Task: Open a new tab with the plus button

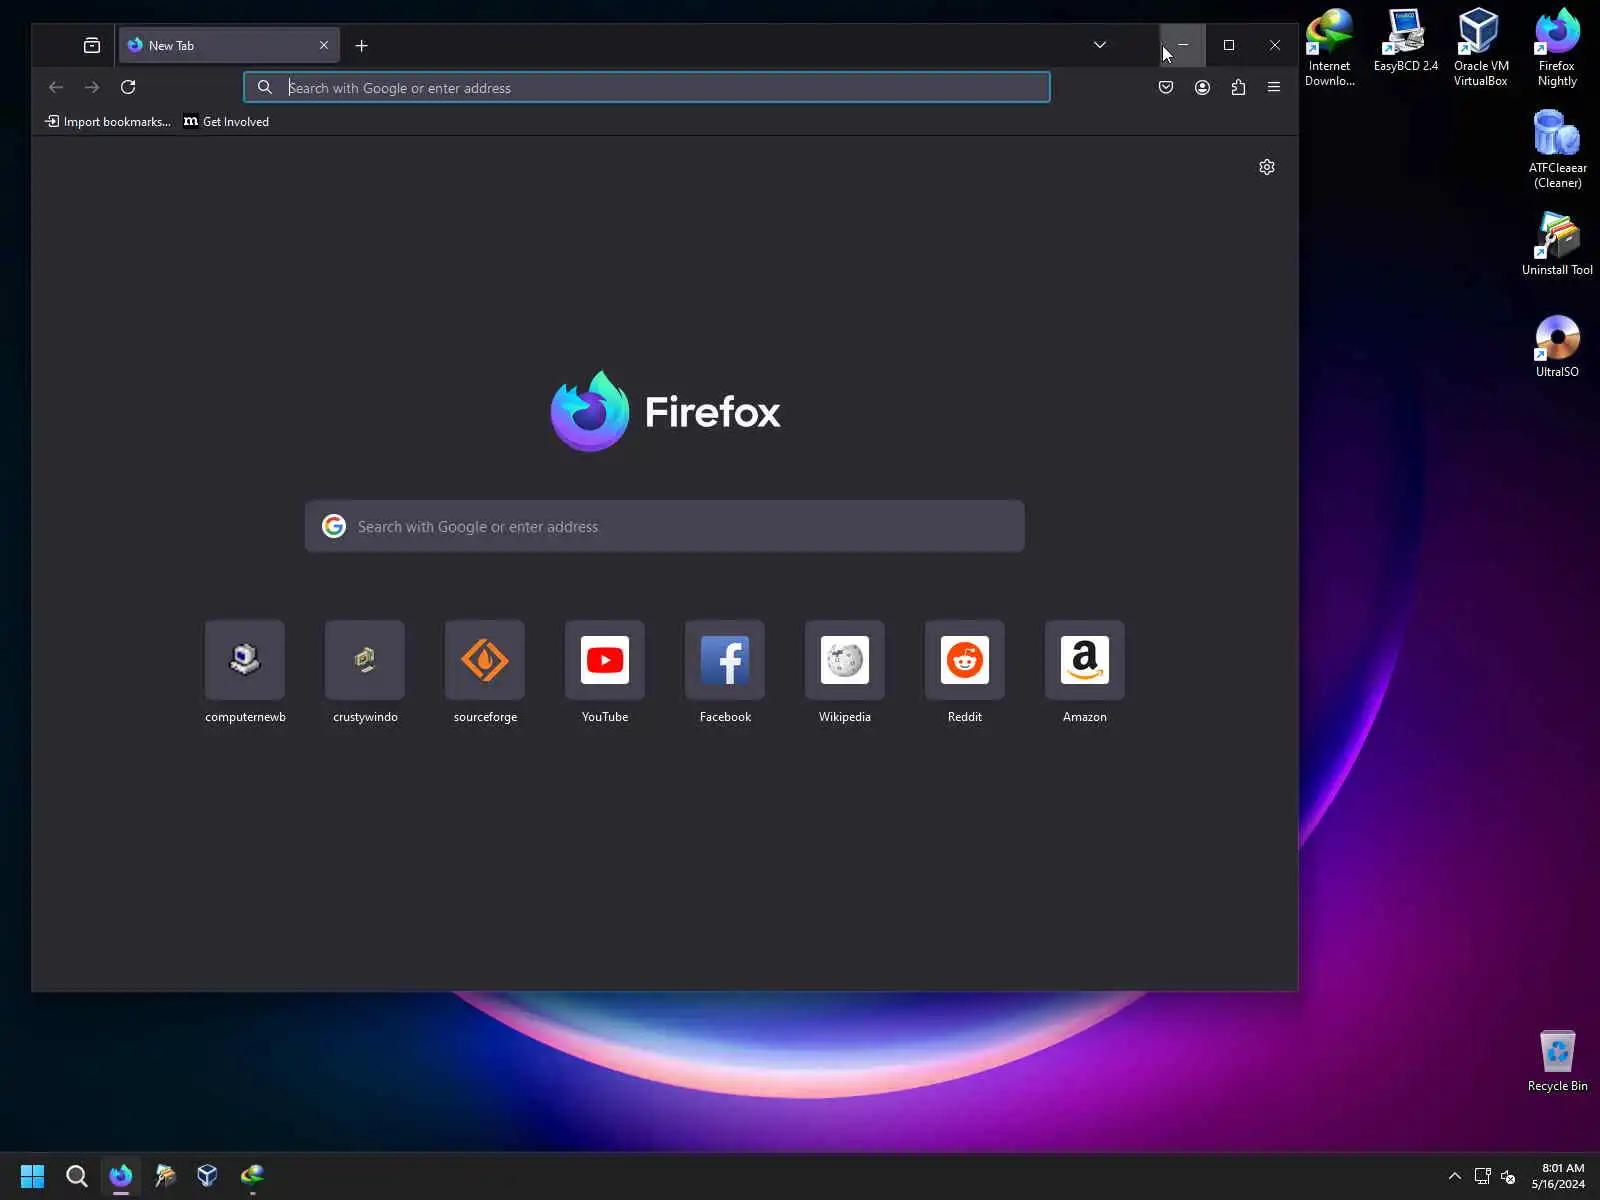Action: [x=362, y=45]
